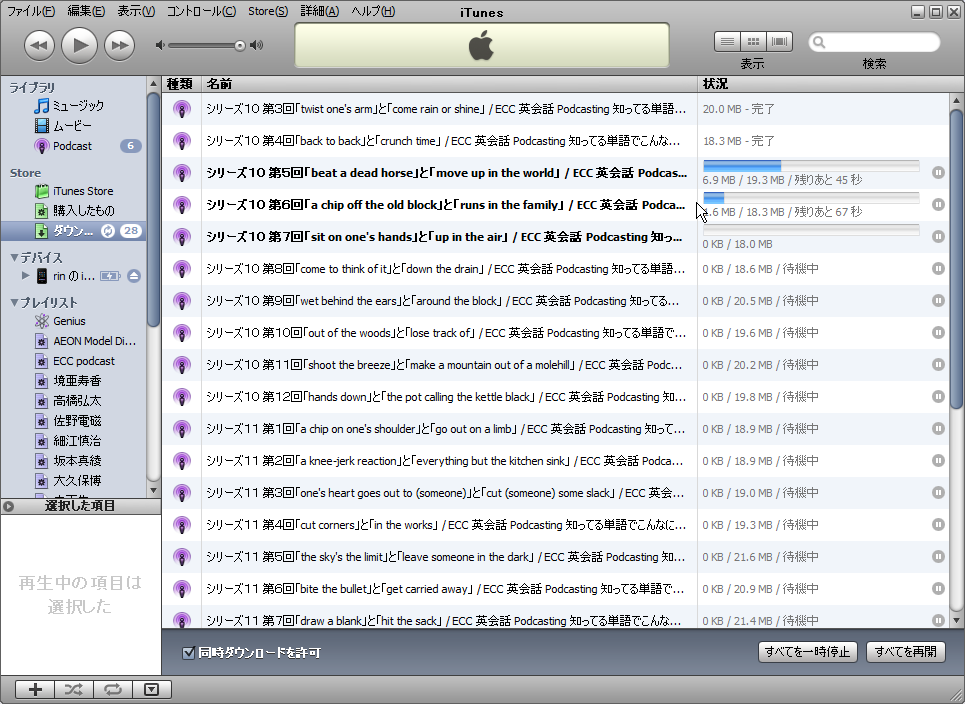Click the high volume speaker icon
965x704 pixels.
click(257, 46)
